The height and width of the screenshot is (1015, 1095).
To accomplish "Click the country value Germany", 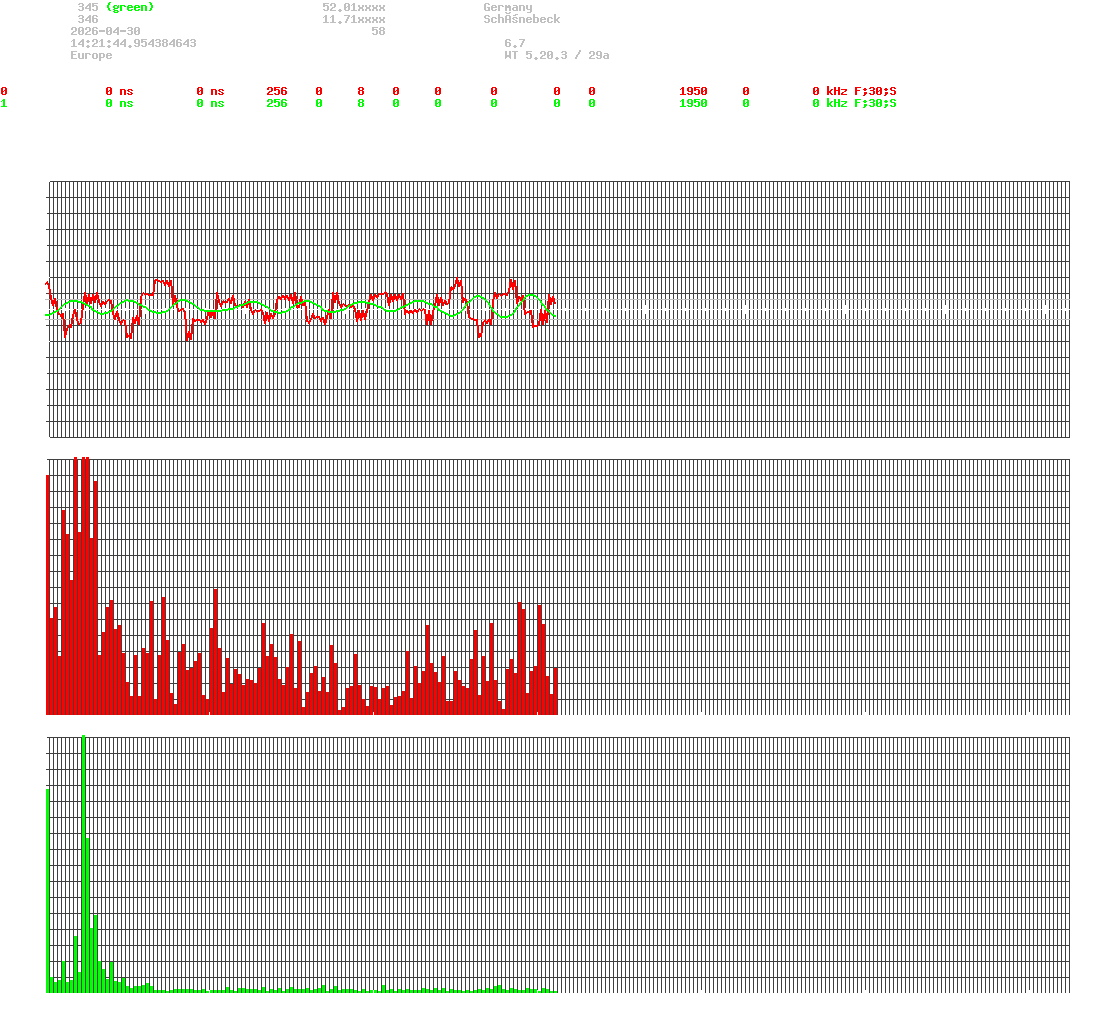I will (x=507, y=7).
